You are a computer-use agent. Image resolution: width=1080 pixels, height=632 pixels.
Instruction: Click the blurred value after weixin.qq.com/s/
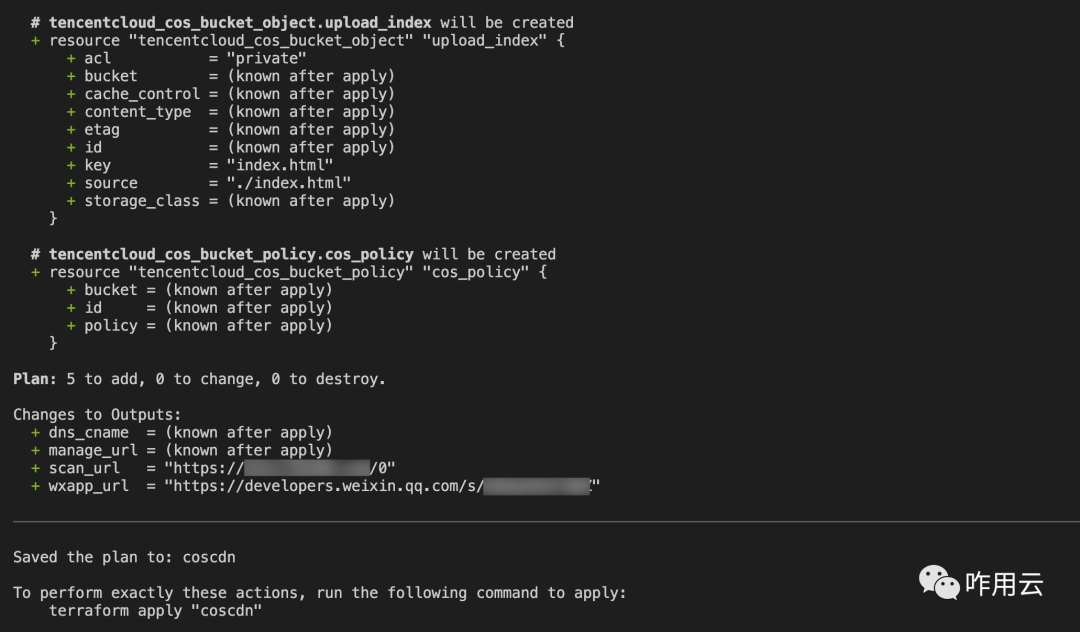pyautogui.click(x=537, y=486)
